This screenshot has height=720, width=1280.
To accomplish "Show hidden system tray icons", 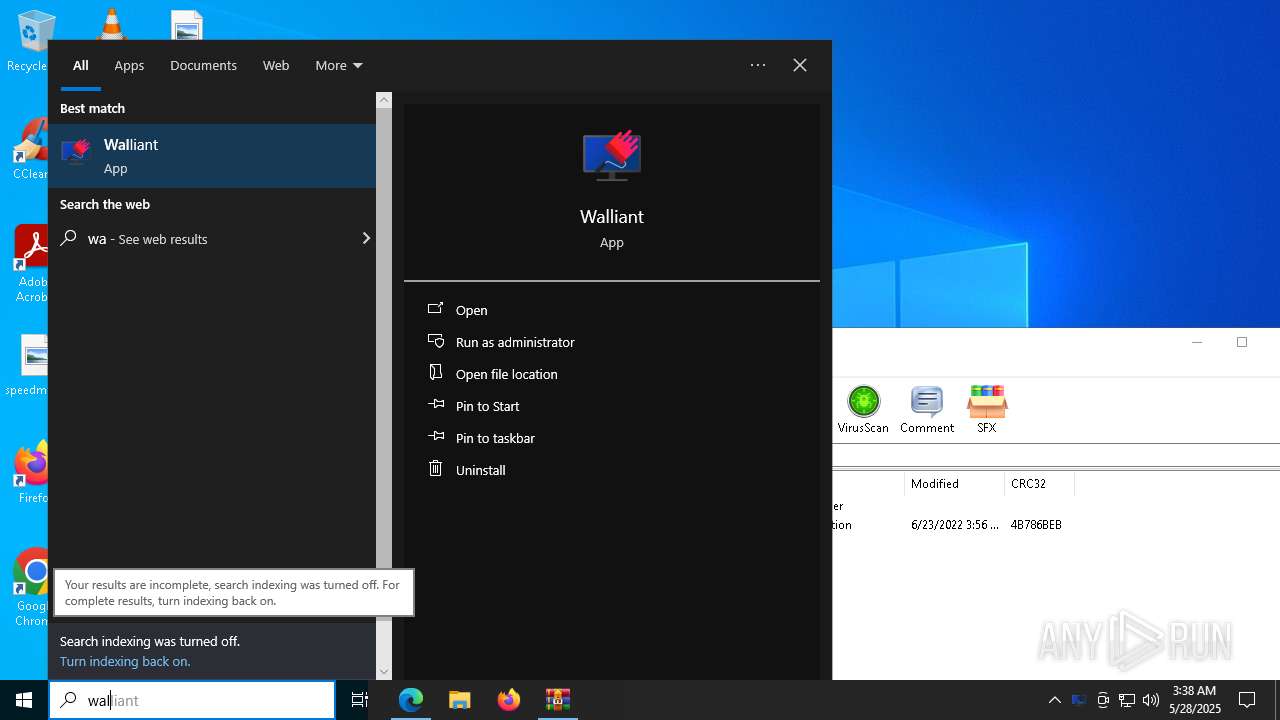I will point(1054,700).
